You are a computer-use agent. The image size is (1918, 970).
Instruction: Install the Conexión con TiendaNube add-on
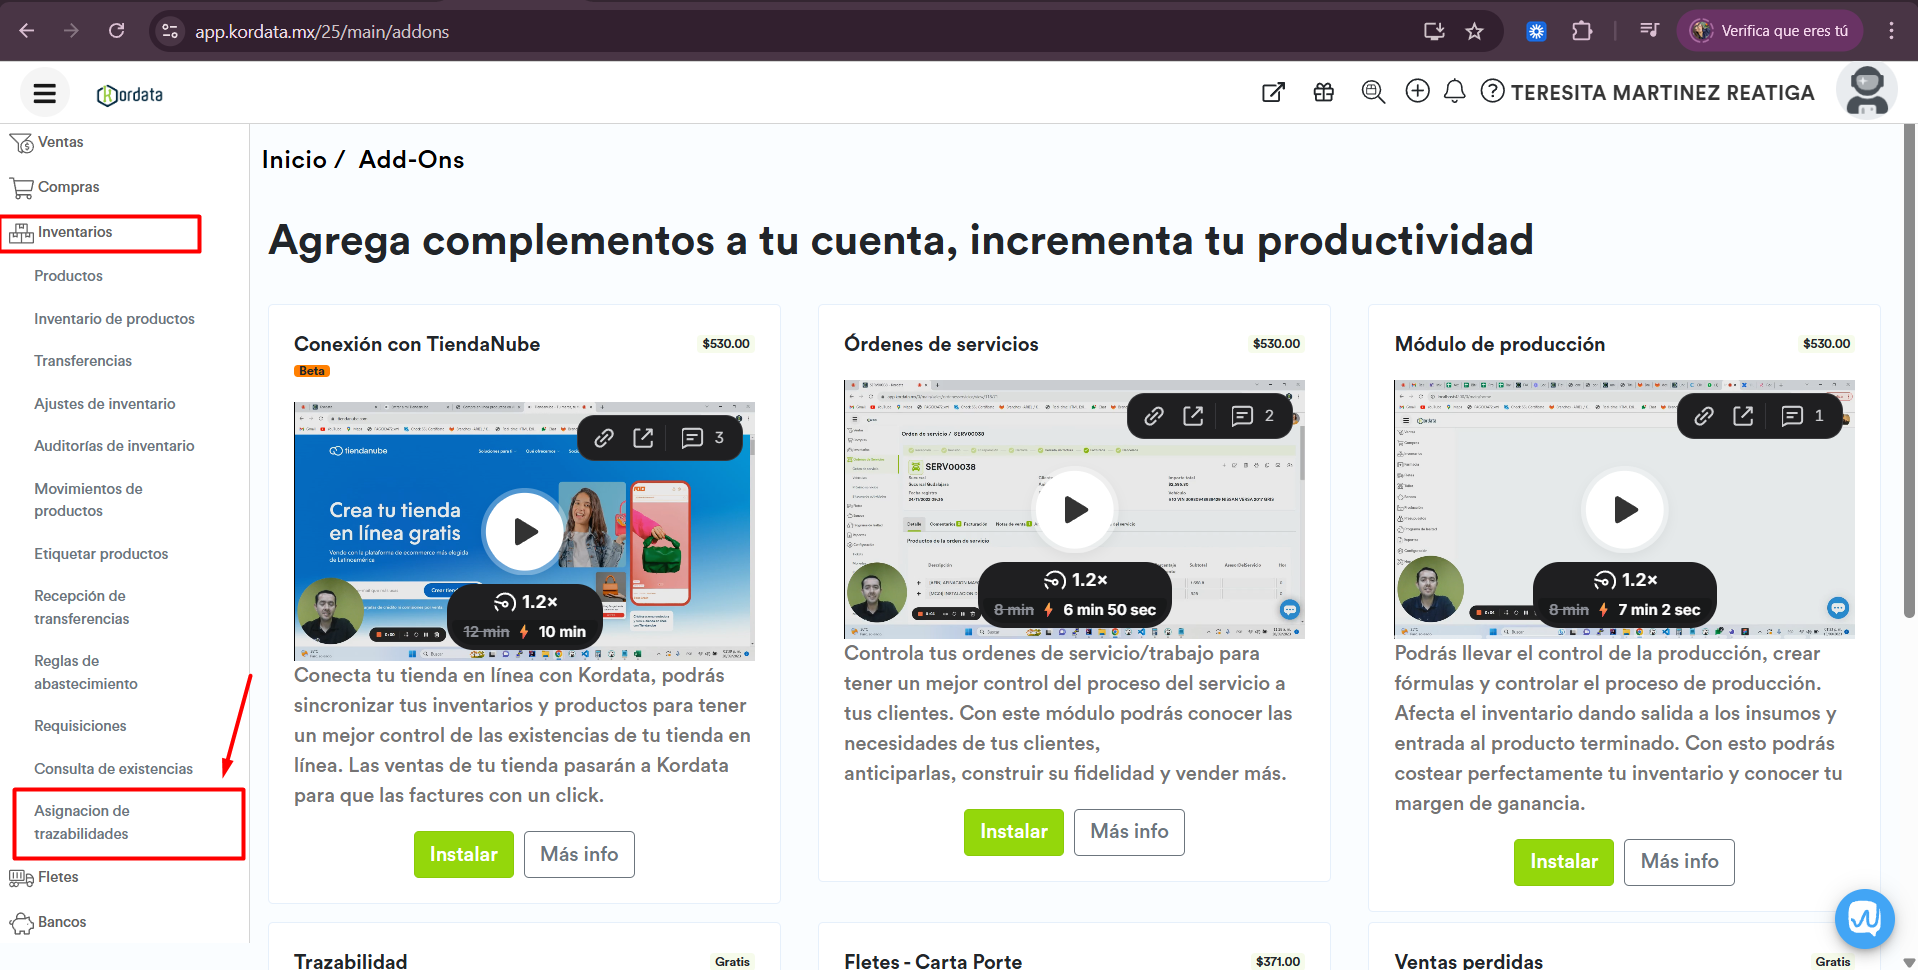point(463,855)
